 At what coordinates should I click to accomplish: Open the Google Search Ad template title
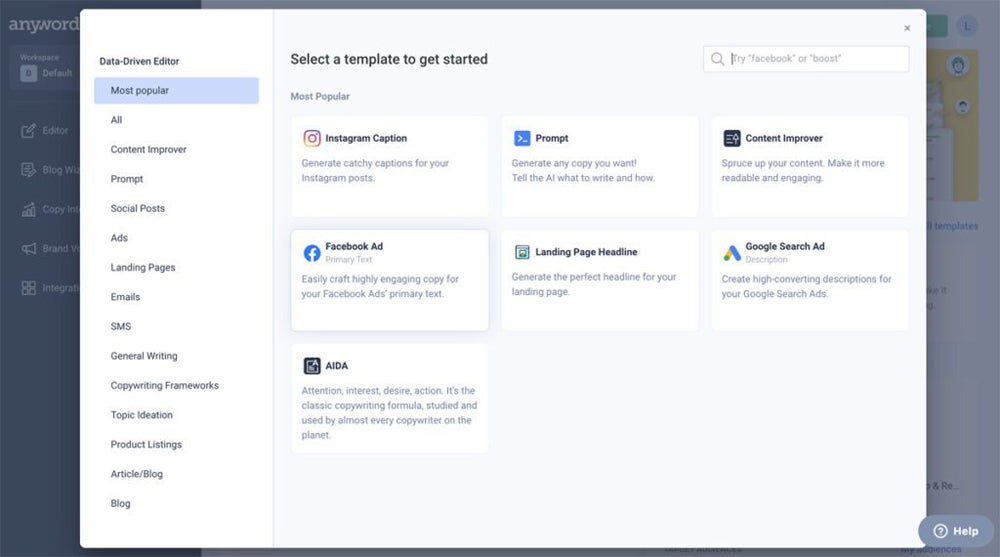click(785, 246)
